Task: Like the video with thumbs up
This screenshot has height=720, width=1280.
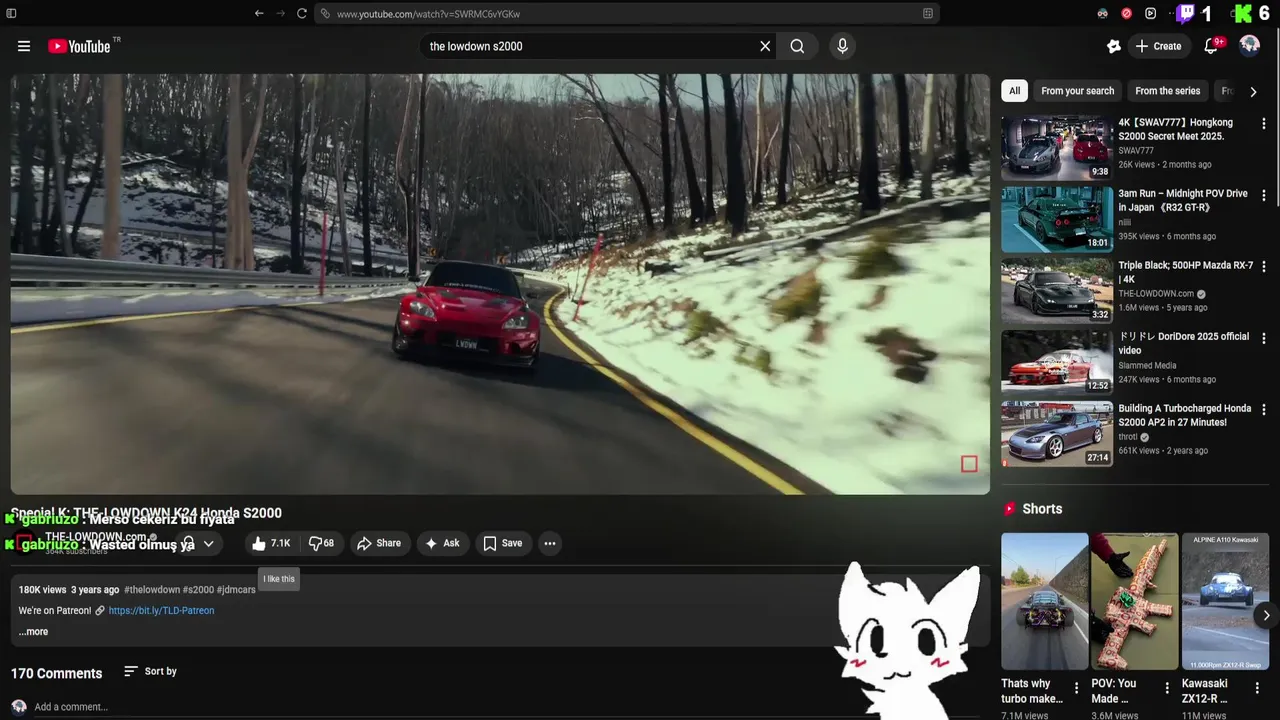Action: click(x=271, y=543)
